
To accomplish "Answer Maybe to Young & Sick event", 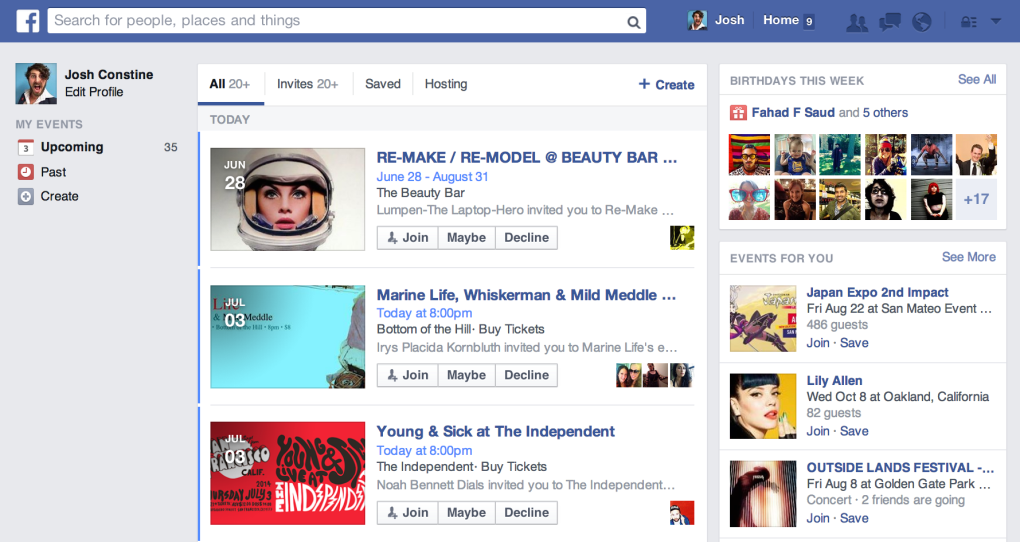I will 466,512.
